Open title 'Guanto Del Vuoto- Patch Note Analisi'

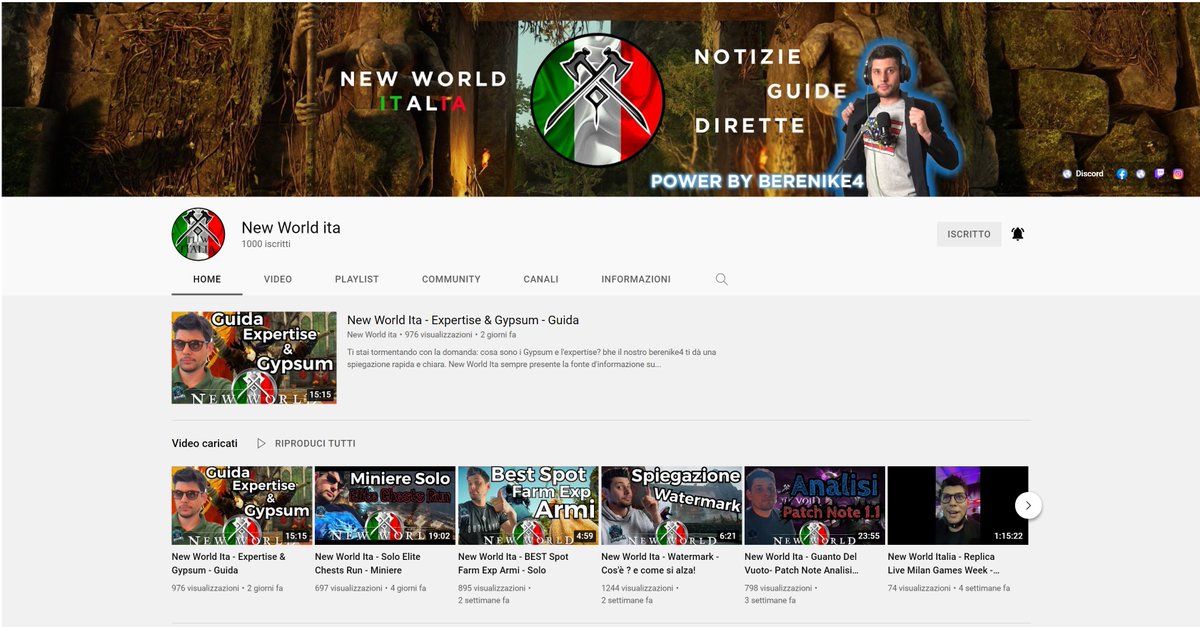tap(802, 563)
